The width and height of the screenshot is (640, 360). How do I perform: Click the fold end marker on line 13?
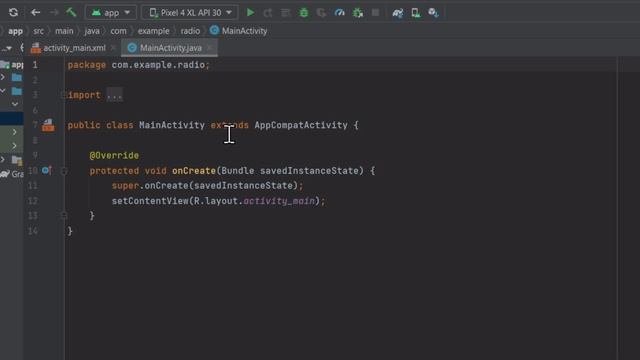point(64,216)
